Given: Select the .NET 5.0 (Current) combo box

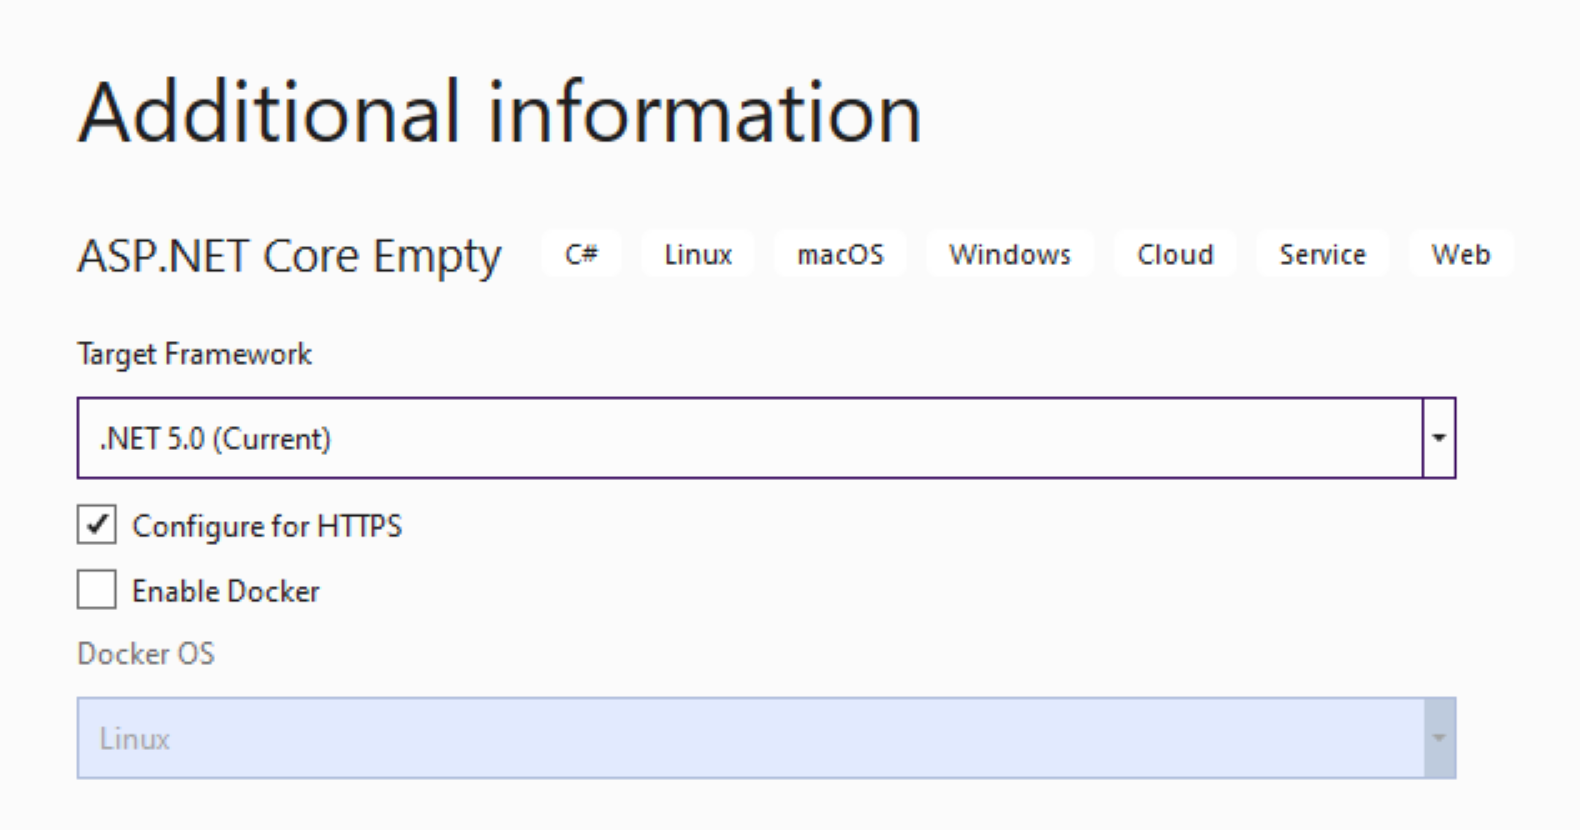Looking at the screenshot, I should (766, 438).
